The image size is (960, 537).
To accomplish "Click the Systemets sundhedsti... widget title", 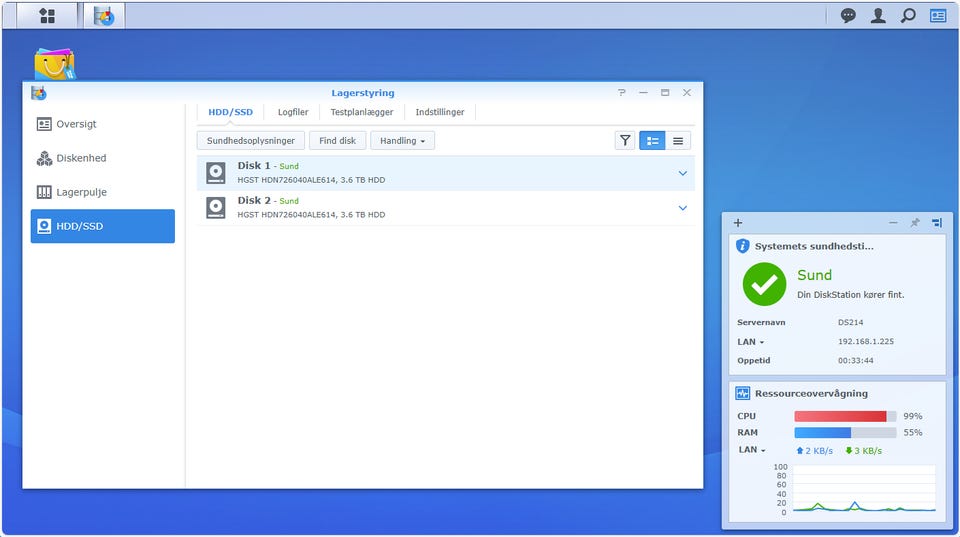I will 814,246.
